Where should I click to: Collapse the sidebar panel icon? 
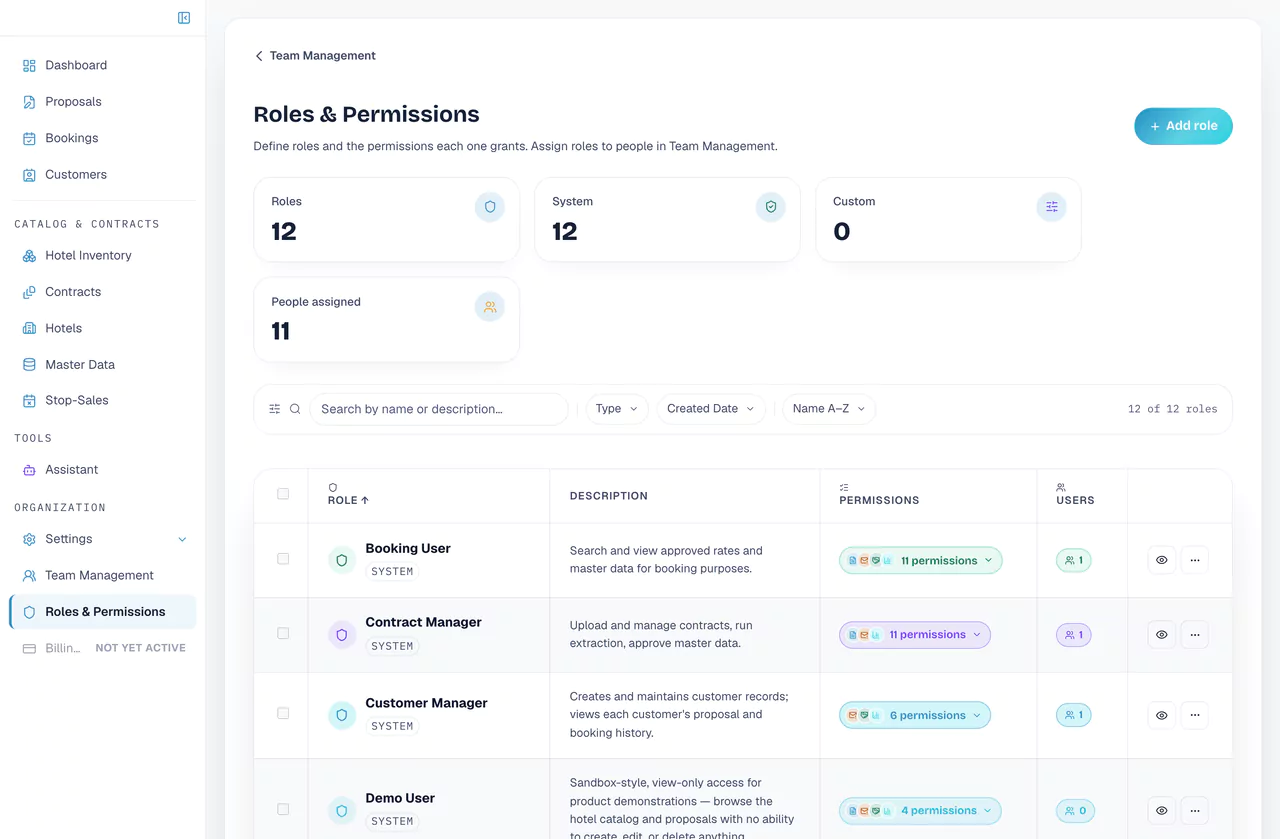[x=184, y=18]
